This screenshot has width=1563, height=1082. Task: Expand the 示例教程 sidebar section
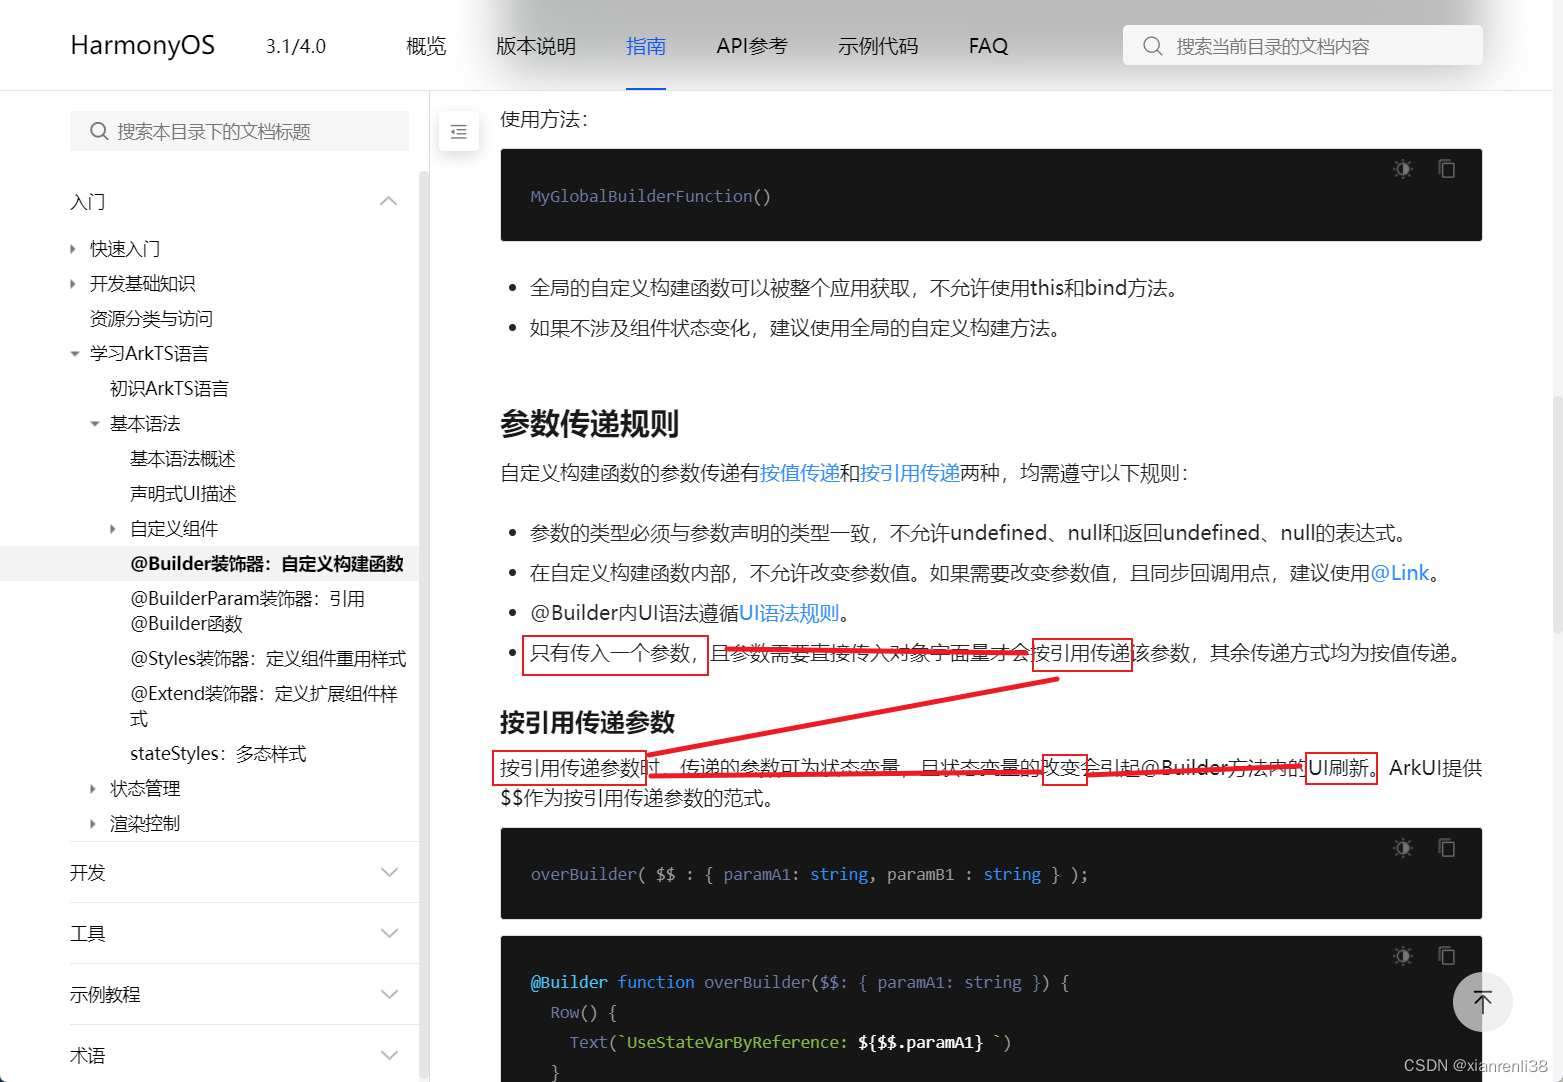[x=389, y=993]
